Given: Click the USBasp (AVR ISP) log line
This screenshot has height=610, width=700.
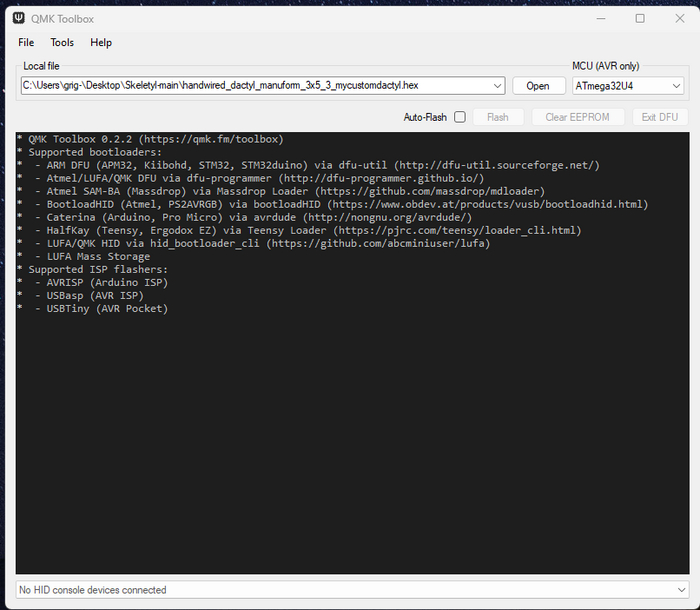Looking at the screenshot, I should 80,295.
